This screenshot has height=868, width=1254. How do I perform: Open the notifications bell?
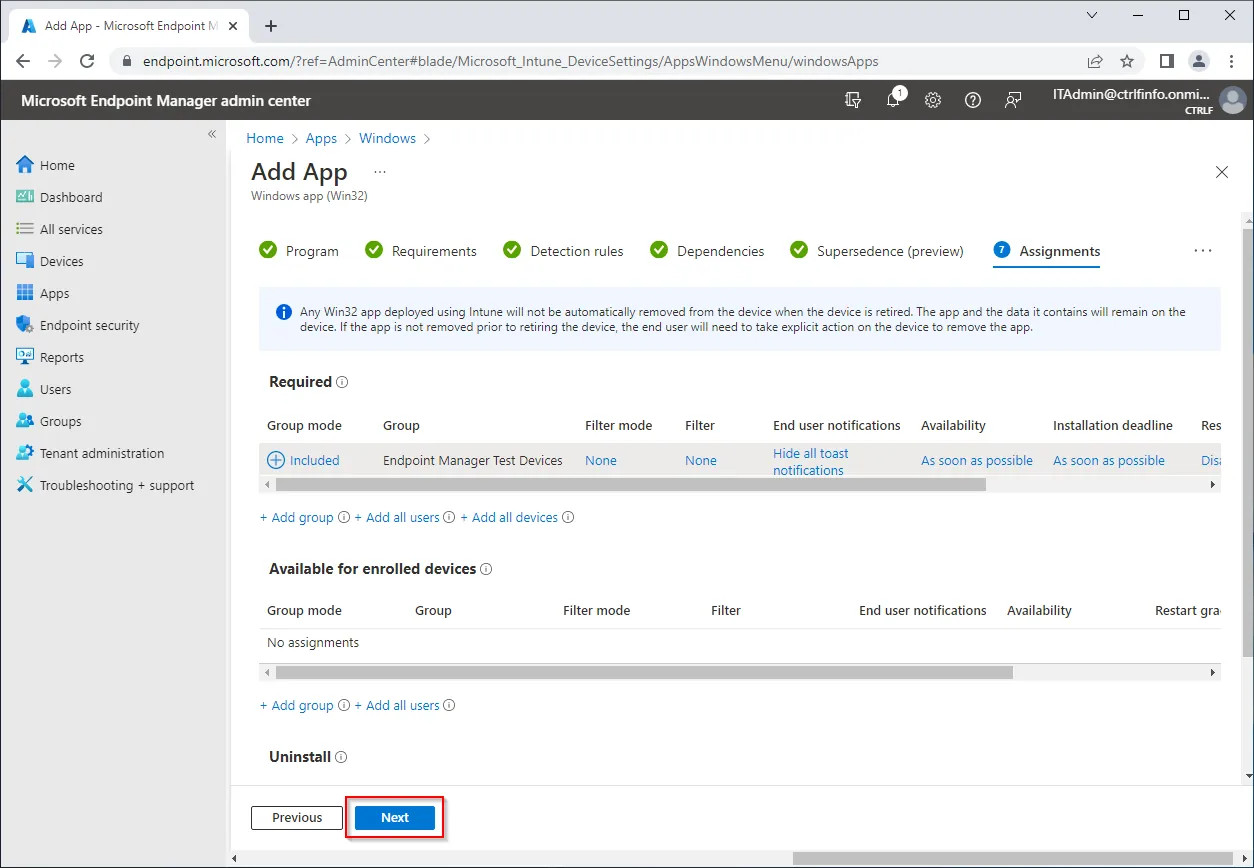pyautogui.click(x=894, y=100)
